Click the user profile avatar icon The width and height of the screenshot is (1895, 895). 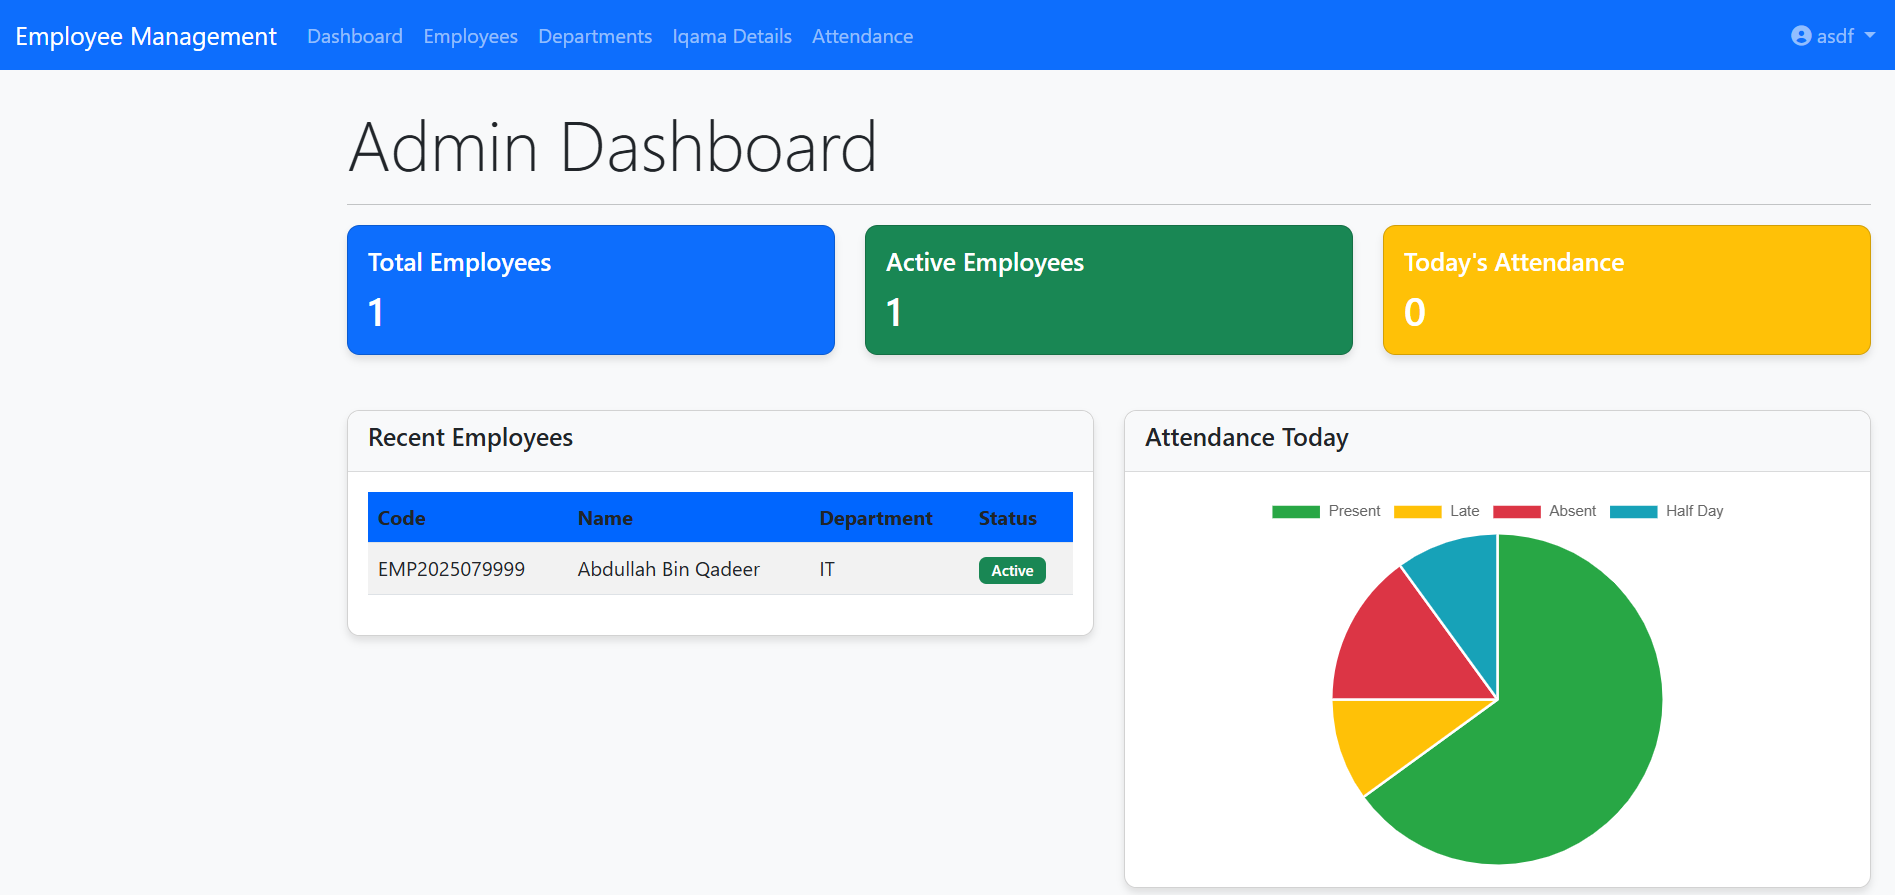tap(1801, 36)
